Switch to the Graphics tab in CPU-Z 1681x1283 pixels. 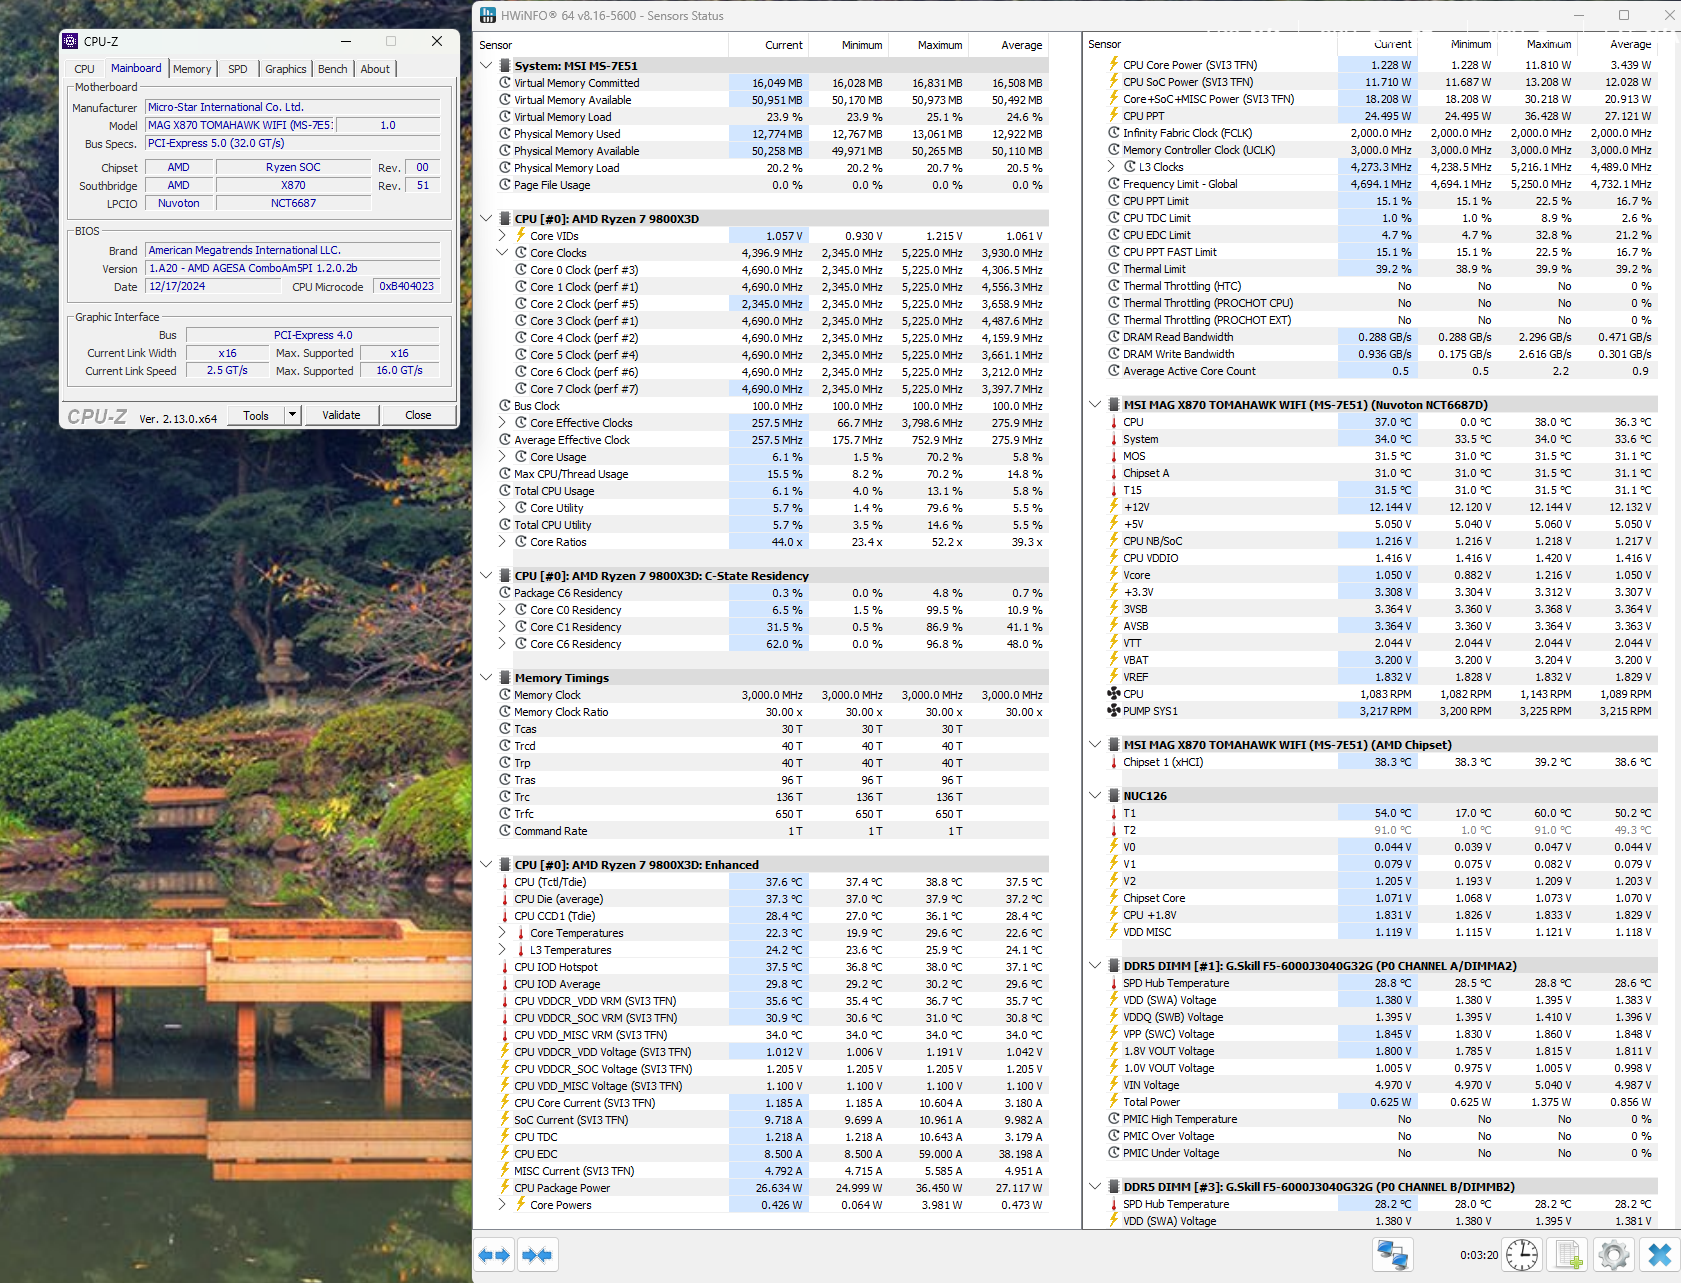(286, 69)
